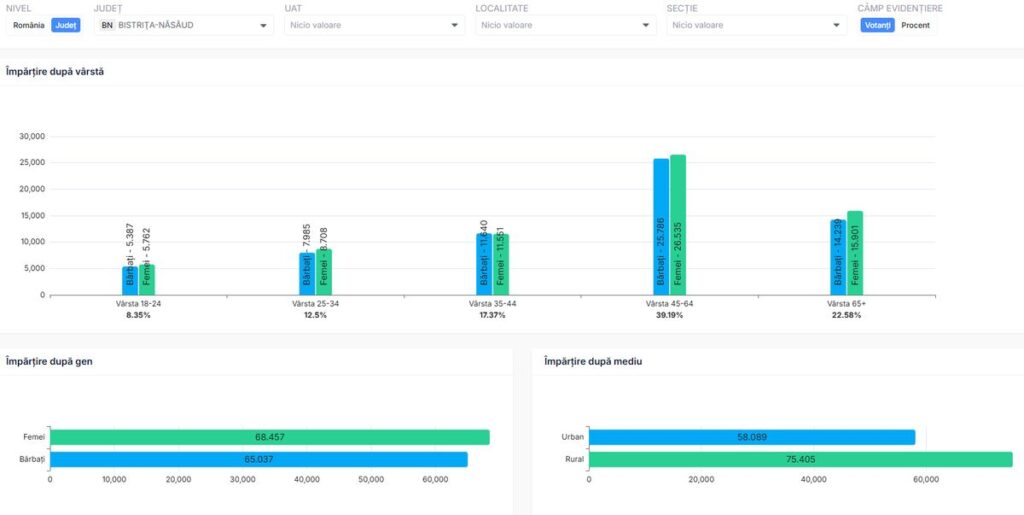
Task: Click the BN county code badge
Action: [x=107, y=25]
